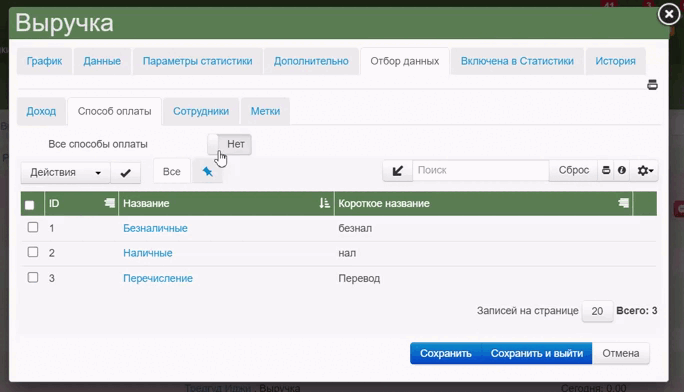This screenshot has height=392, width=684.
Task: Click the Сохранить button
Action: pyautogui.click(x=446, y=353)
